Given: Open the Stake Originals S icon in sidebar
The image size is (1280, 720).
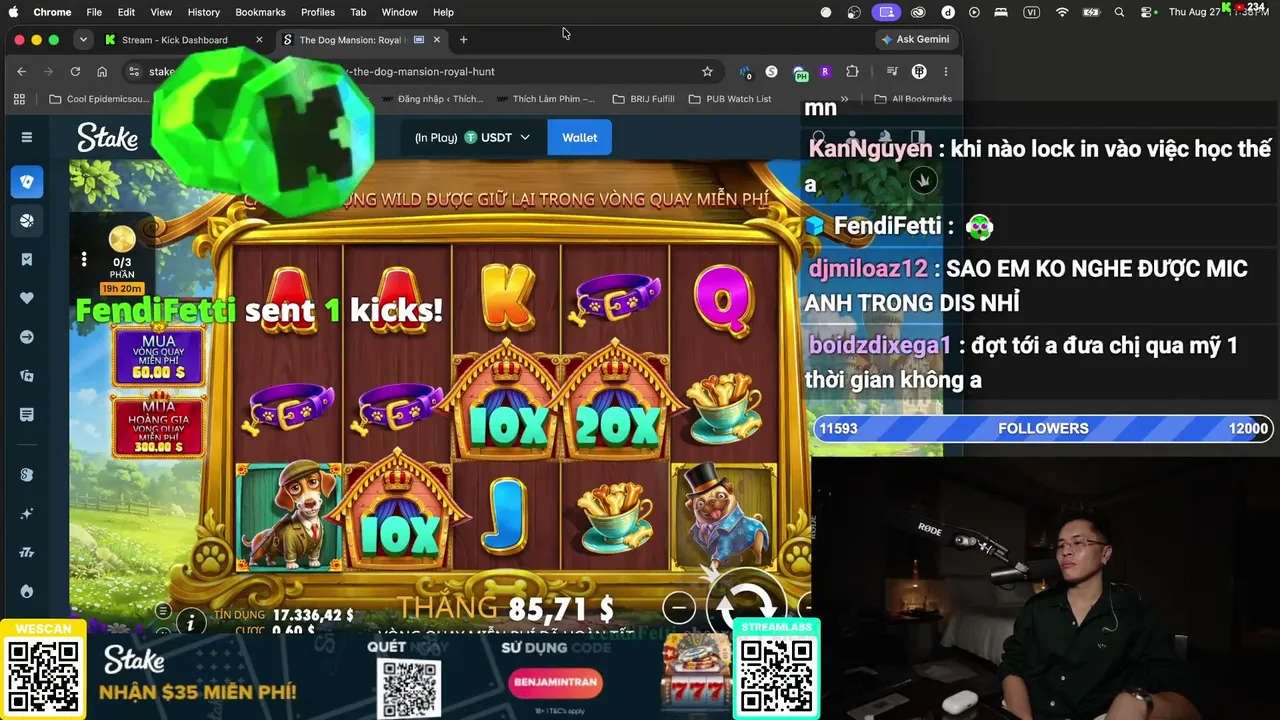Looking at the screenshot, I should click(27, 474).
